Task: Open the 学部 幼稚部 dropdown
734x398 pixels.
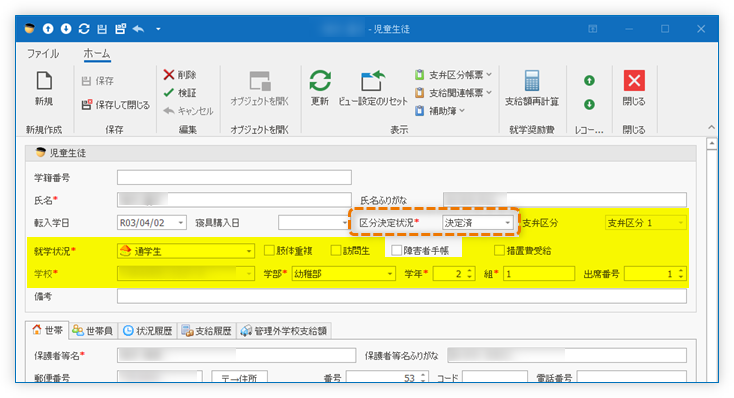Action: (389, 274)
